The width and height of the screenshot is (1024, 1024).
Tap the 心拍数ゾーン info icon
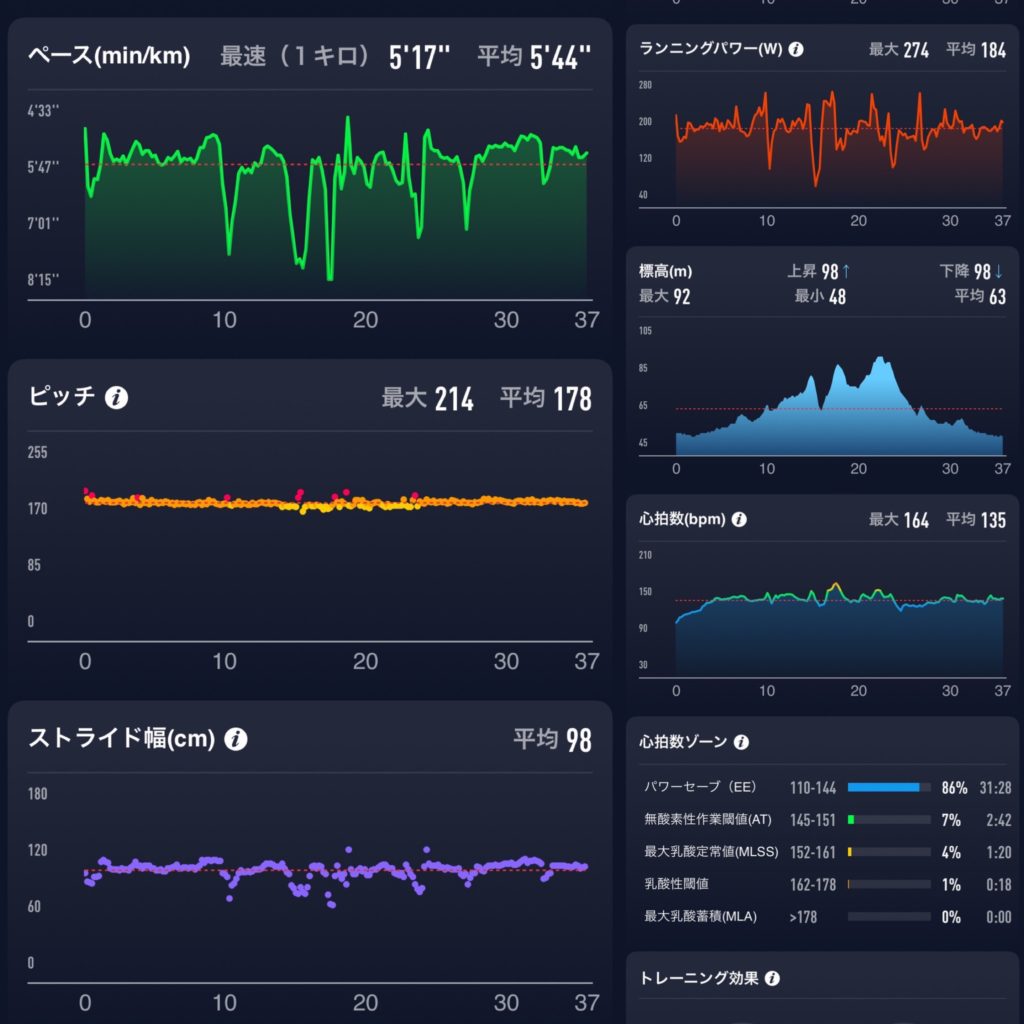(x=741, y=742)
